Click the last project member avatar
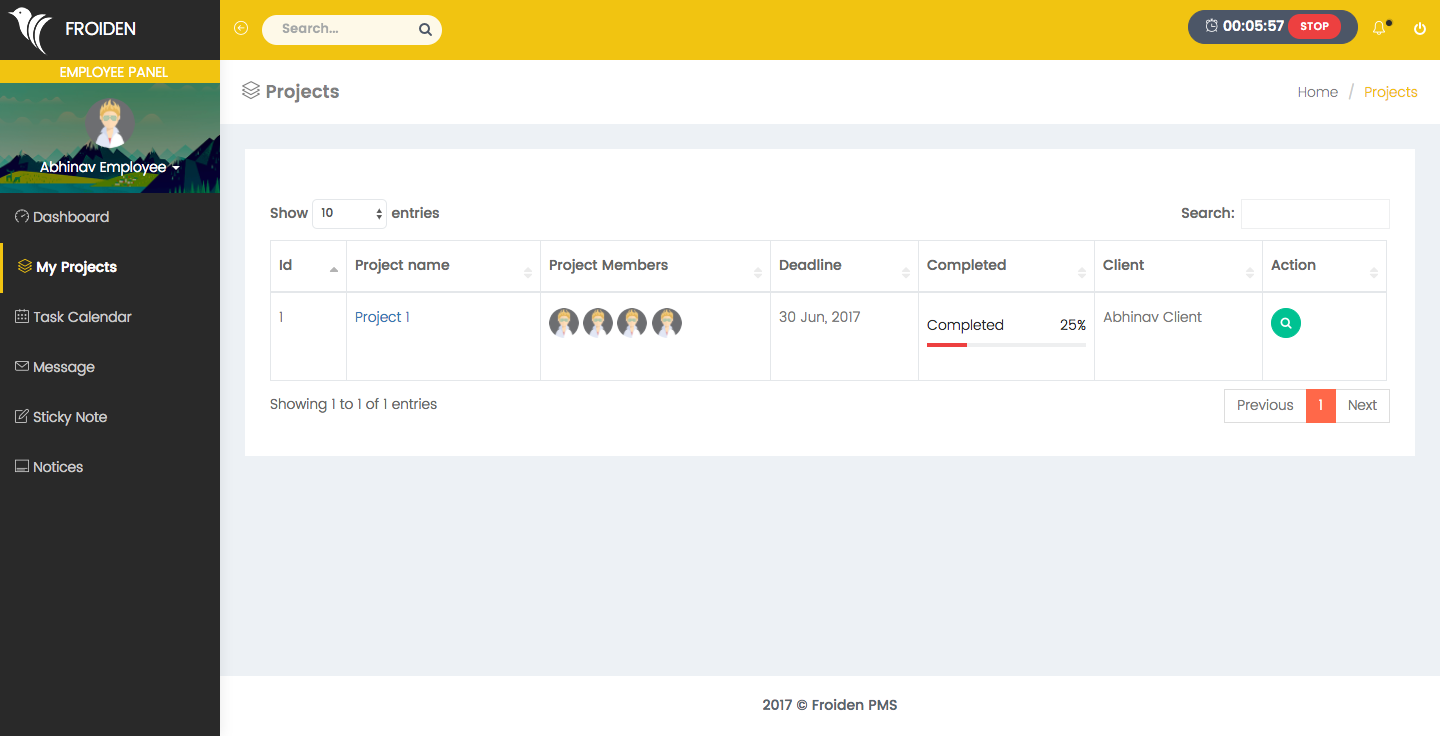The height and width of the screenshot is (736, 1440). [667, 322]
